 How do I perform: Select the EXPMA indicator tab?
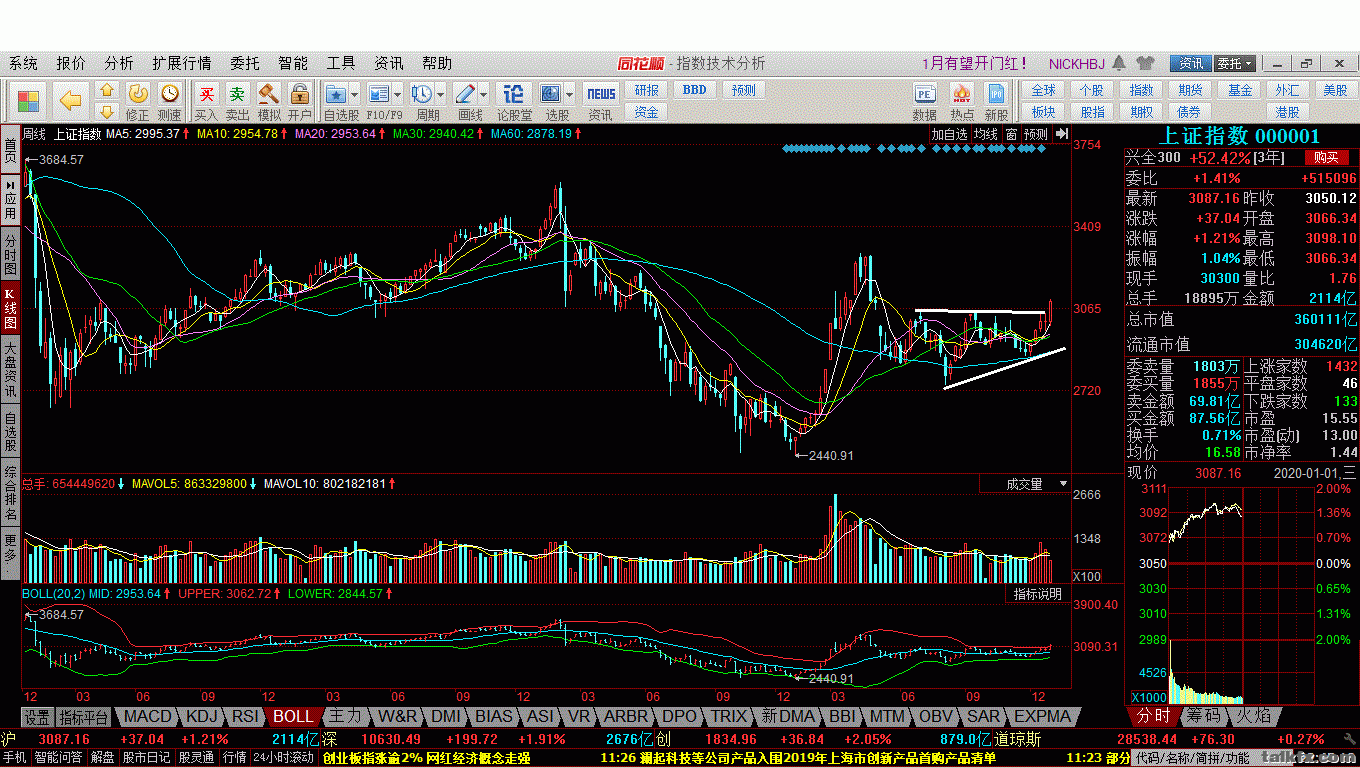click(1042, 716)
